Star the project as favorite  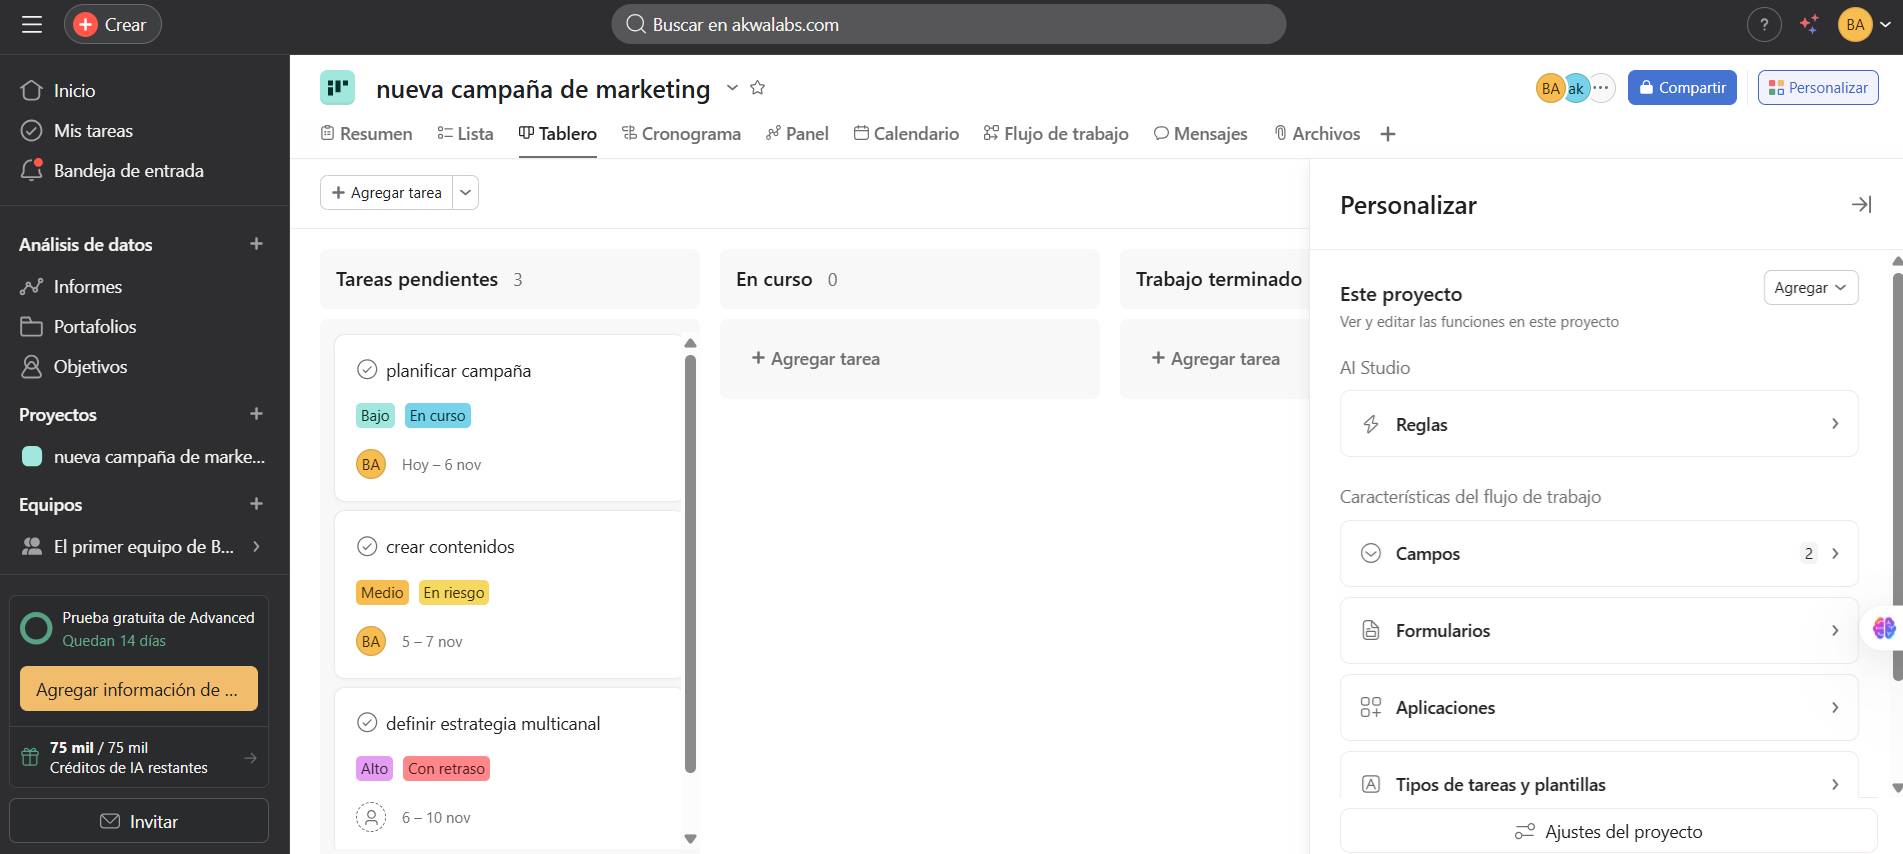tap(758, 88)
